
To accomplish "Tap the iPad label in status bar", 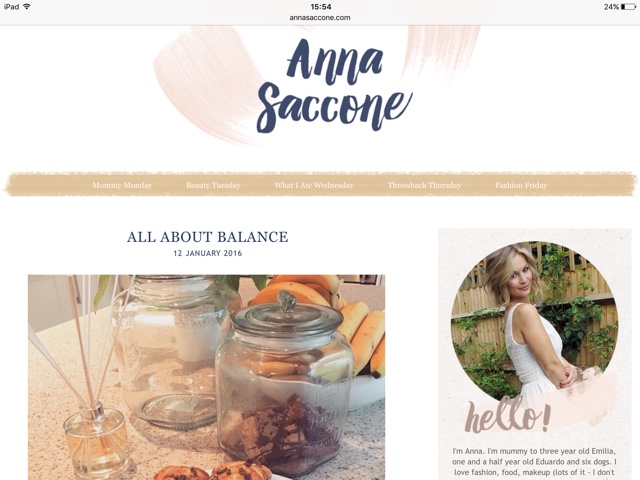I will pyautogui.click(x=11, y=7).
